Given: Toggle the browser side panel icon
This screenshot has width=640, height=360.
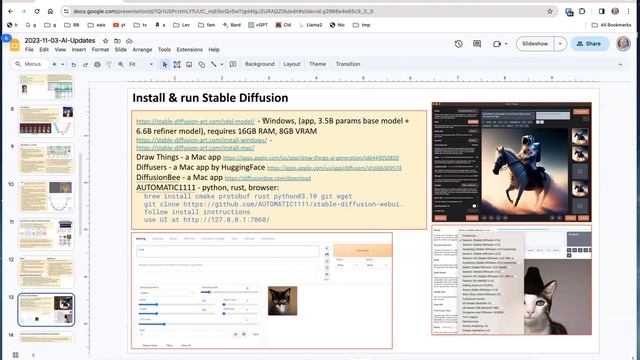Looking at the screenshot, I should click(602, 11).
